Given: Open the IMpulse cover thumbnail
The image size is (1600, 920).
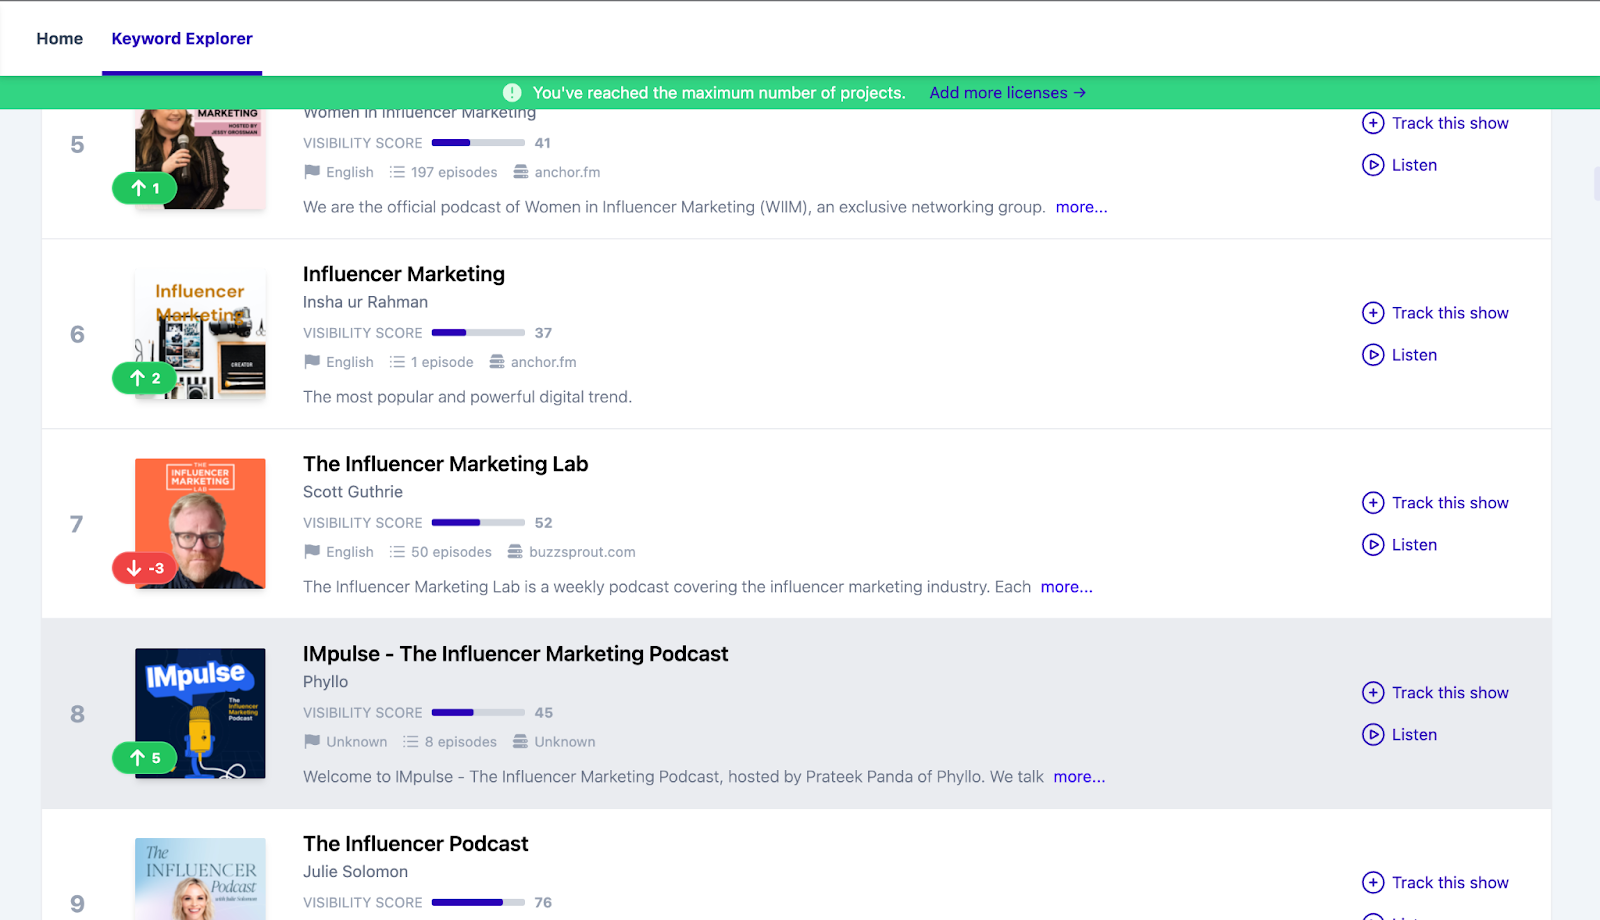Looking at the screenshot, I should [x=200, y=714].
